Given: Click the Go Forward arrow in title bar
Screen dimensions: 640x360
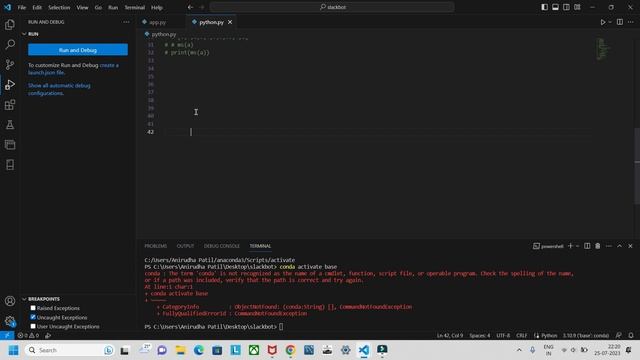Looking at the screenshot, I should (202, 7).
